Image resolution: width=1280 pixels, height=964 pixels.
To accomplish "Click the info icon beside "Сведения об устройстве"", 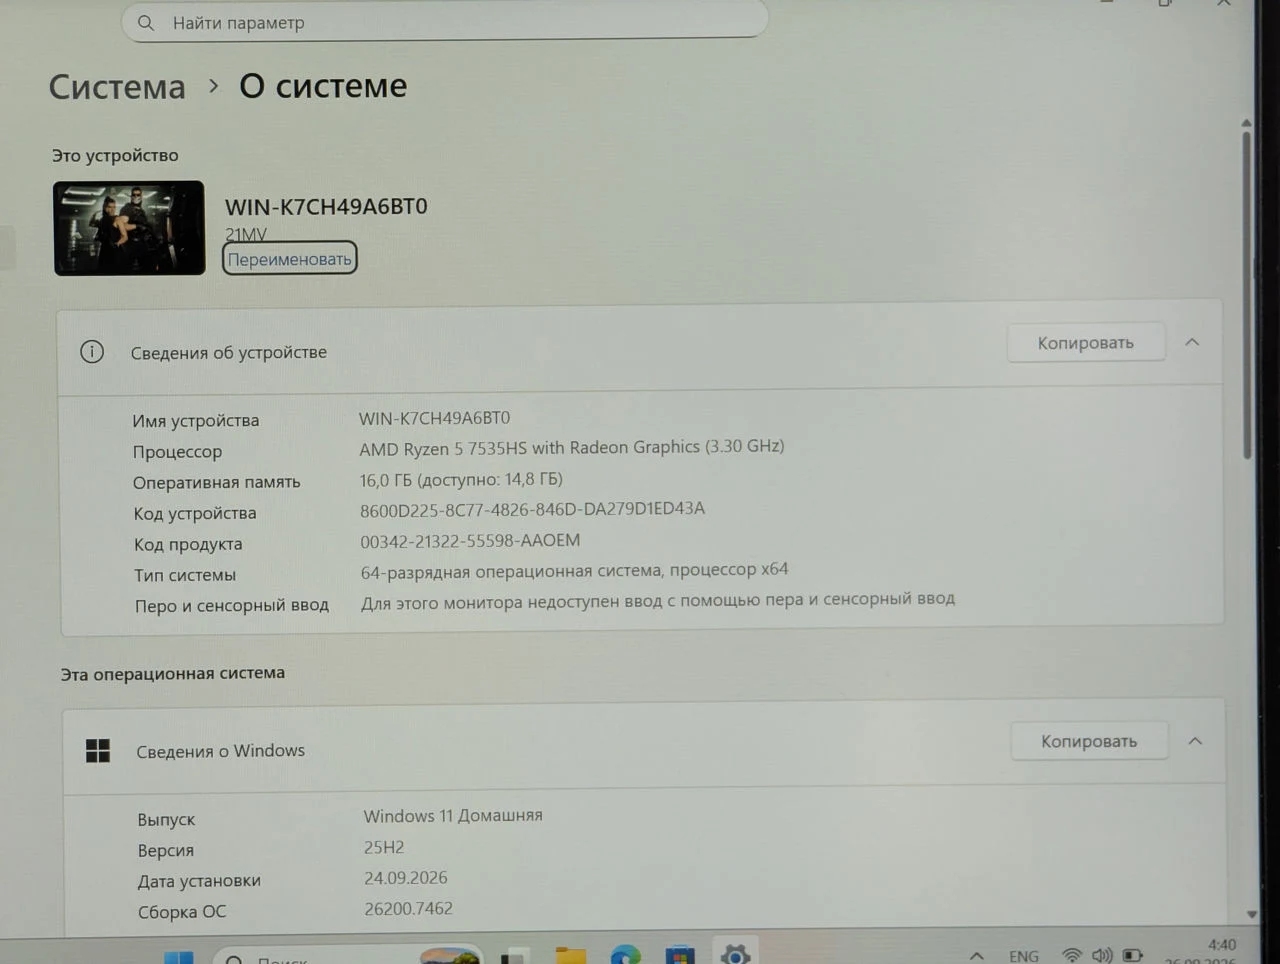I will (92, 352).
